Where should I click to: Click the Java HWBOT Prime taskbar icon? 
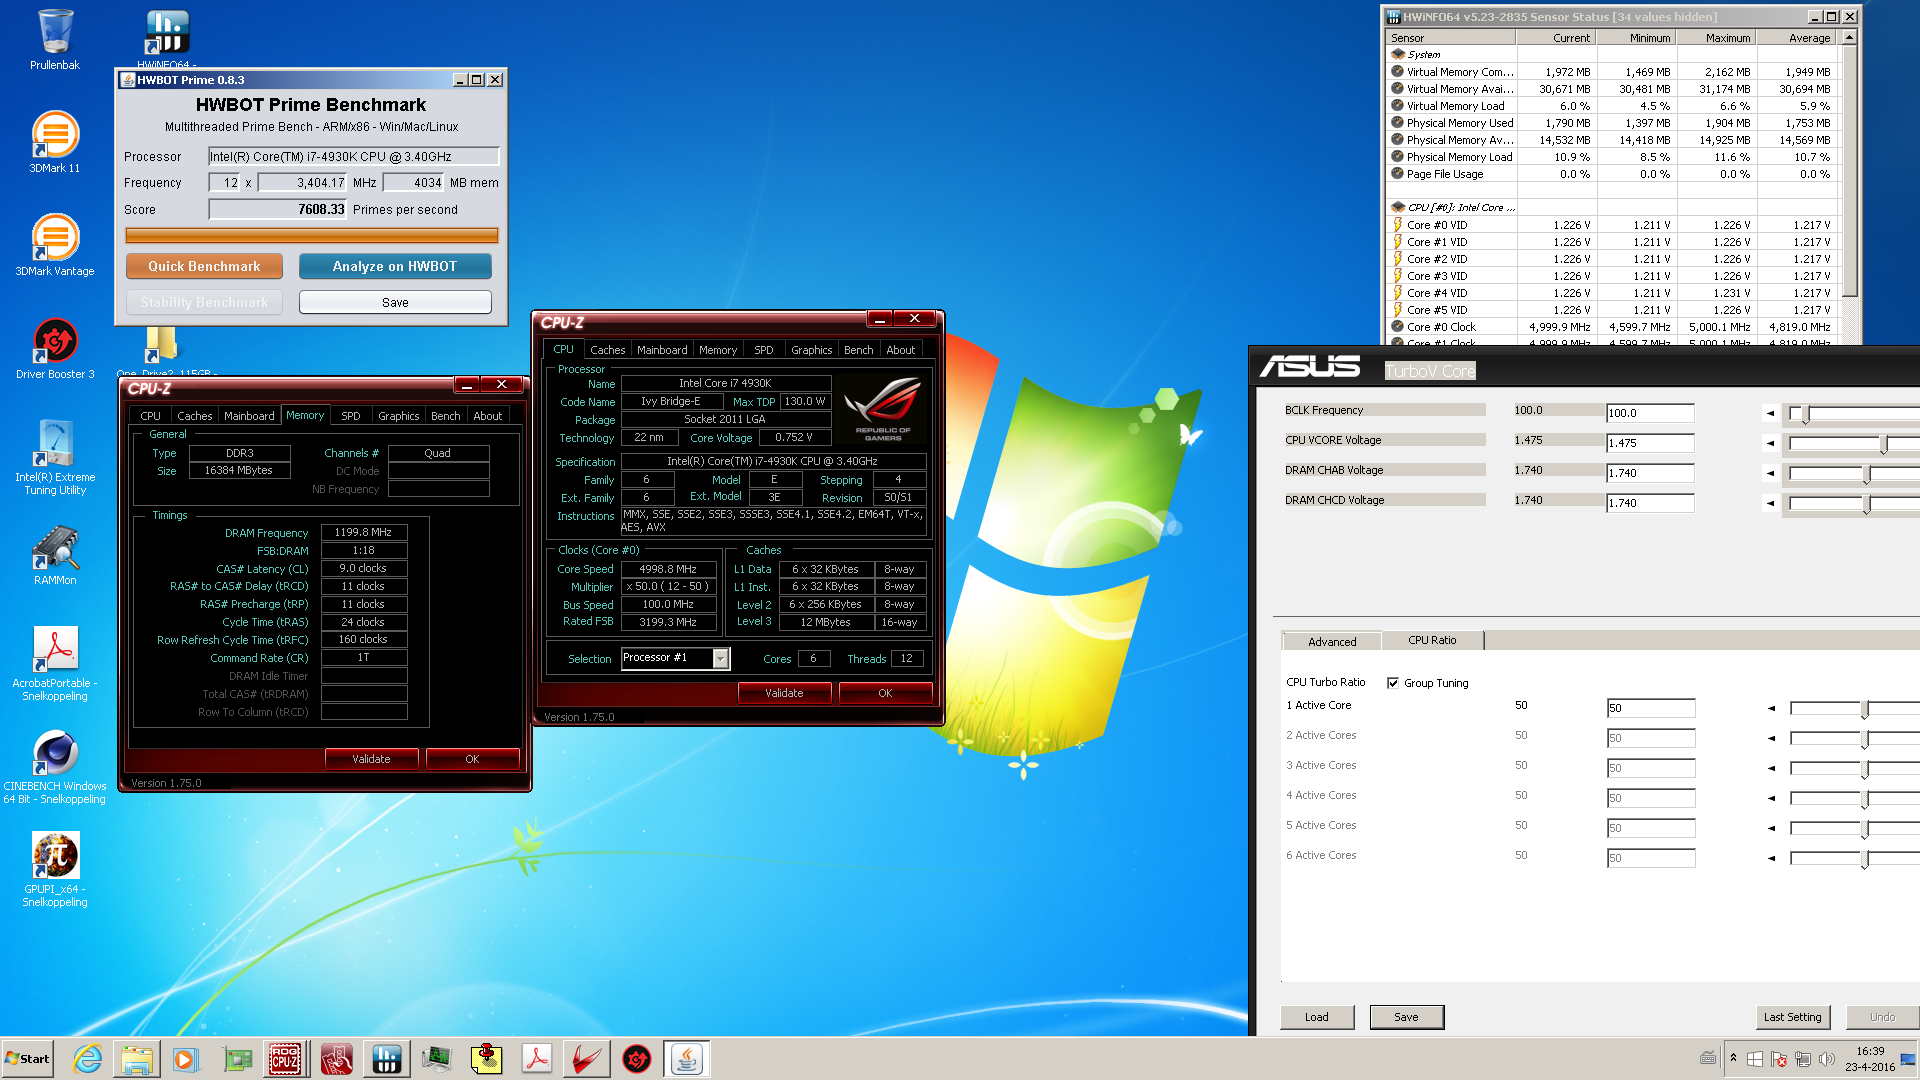tap(687, 1059)
